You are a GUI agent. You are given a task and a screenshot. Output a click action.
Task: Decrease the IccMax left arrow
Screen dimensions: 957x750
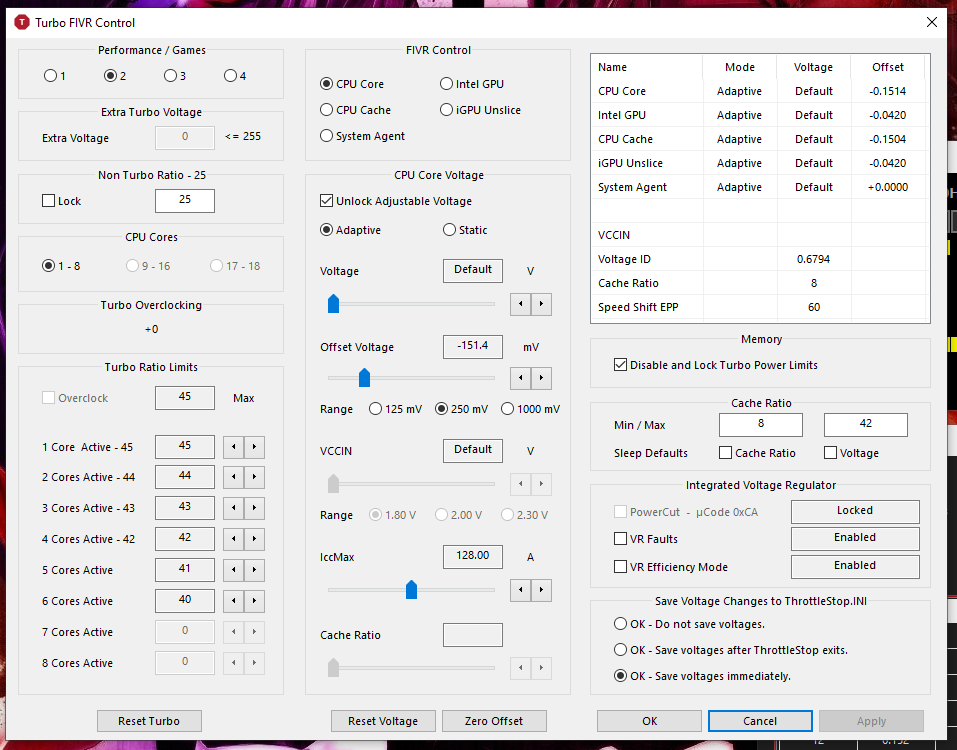click(x=520, y=590)
